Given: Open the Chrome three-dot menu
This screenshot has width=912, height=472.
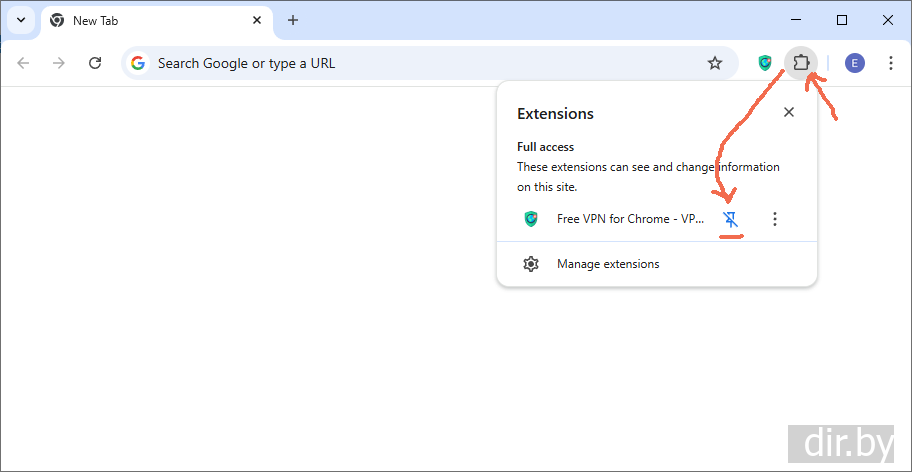Looking at the screenshot, I should (x=891, y=63).
